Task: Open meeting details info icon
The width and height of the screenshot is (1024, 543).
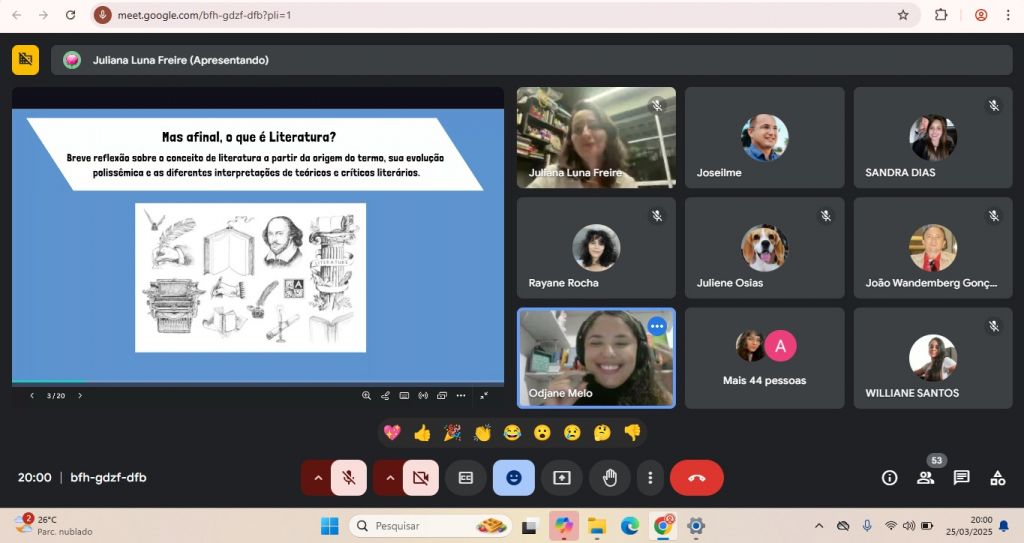Action: (889, 478)
